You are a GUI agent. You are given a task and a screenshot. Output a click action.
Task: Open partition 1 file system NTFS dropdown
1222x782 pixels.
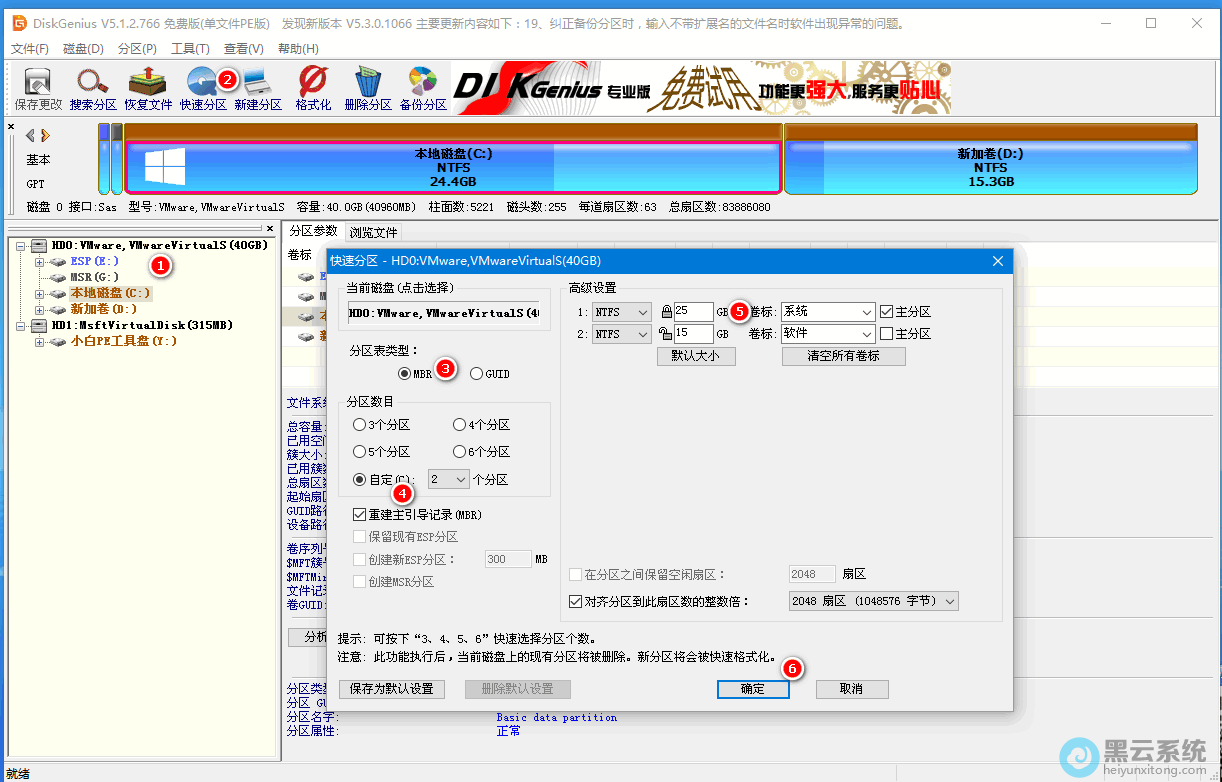(621, 312)
